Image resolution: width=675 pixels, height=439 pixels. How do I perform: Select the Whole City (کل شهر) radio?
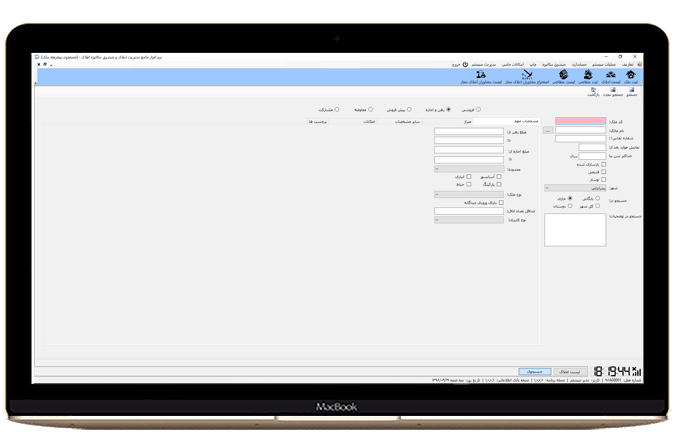(x=598, y=206)
